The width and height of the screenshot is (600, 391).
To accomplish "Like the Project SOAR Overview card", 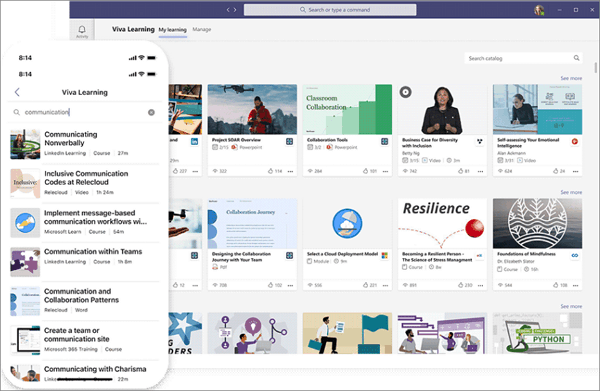I will tap(271, 171).
